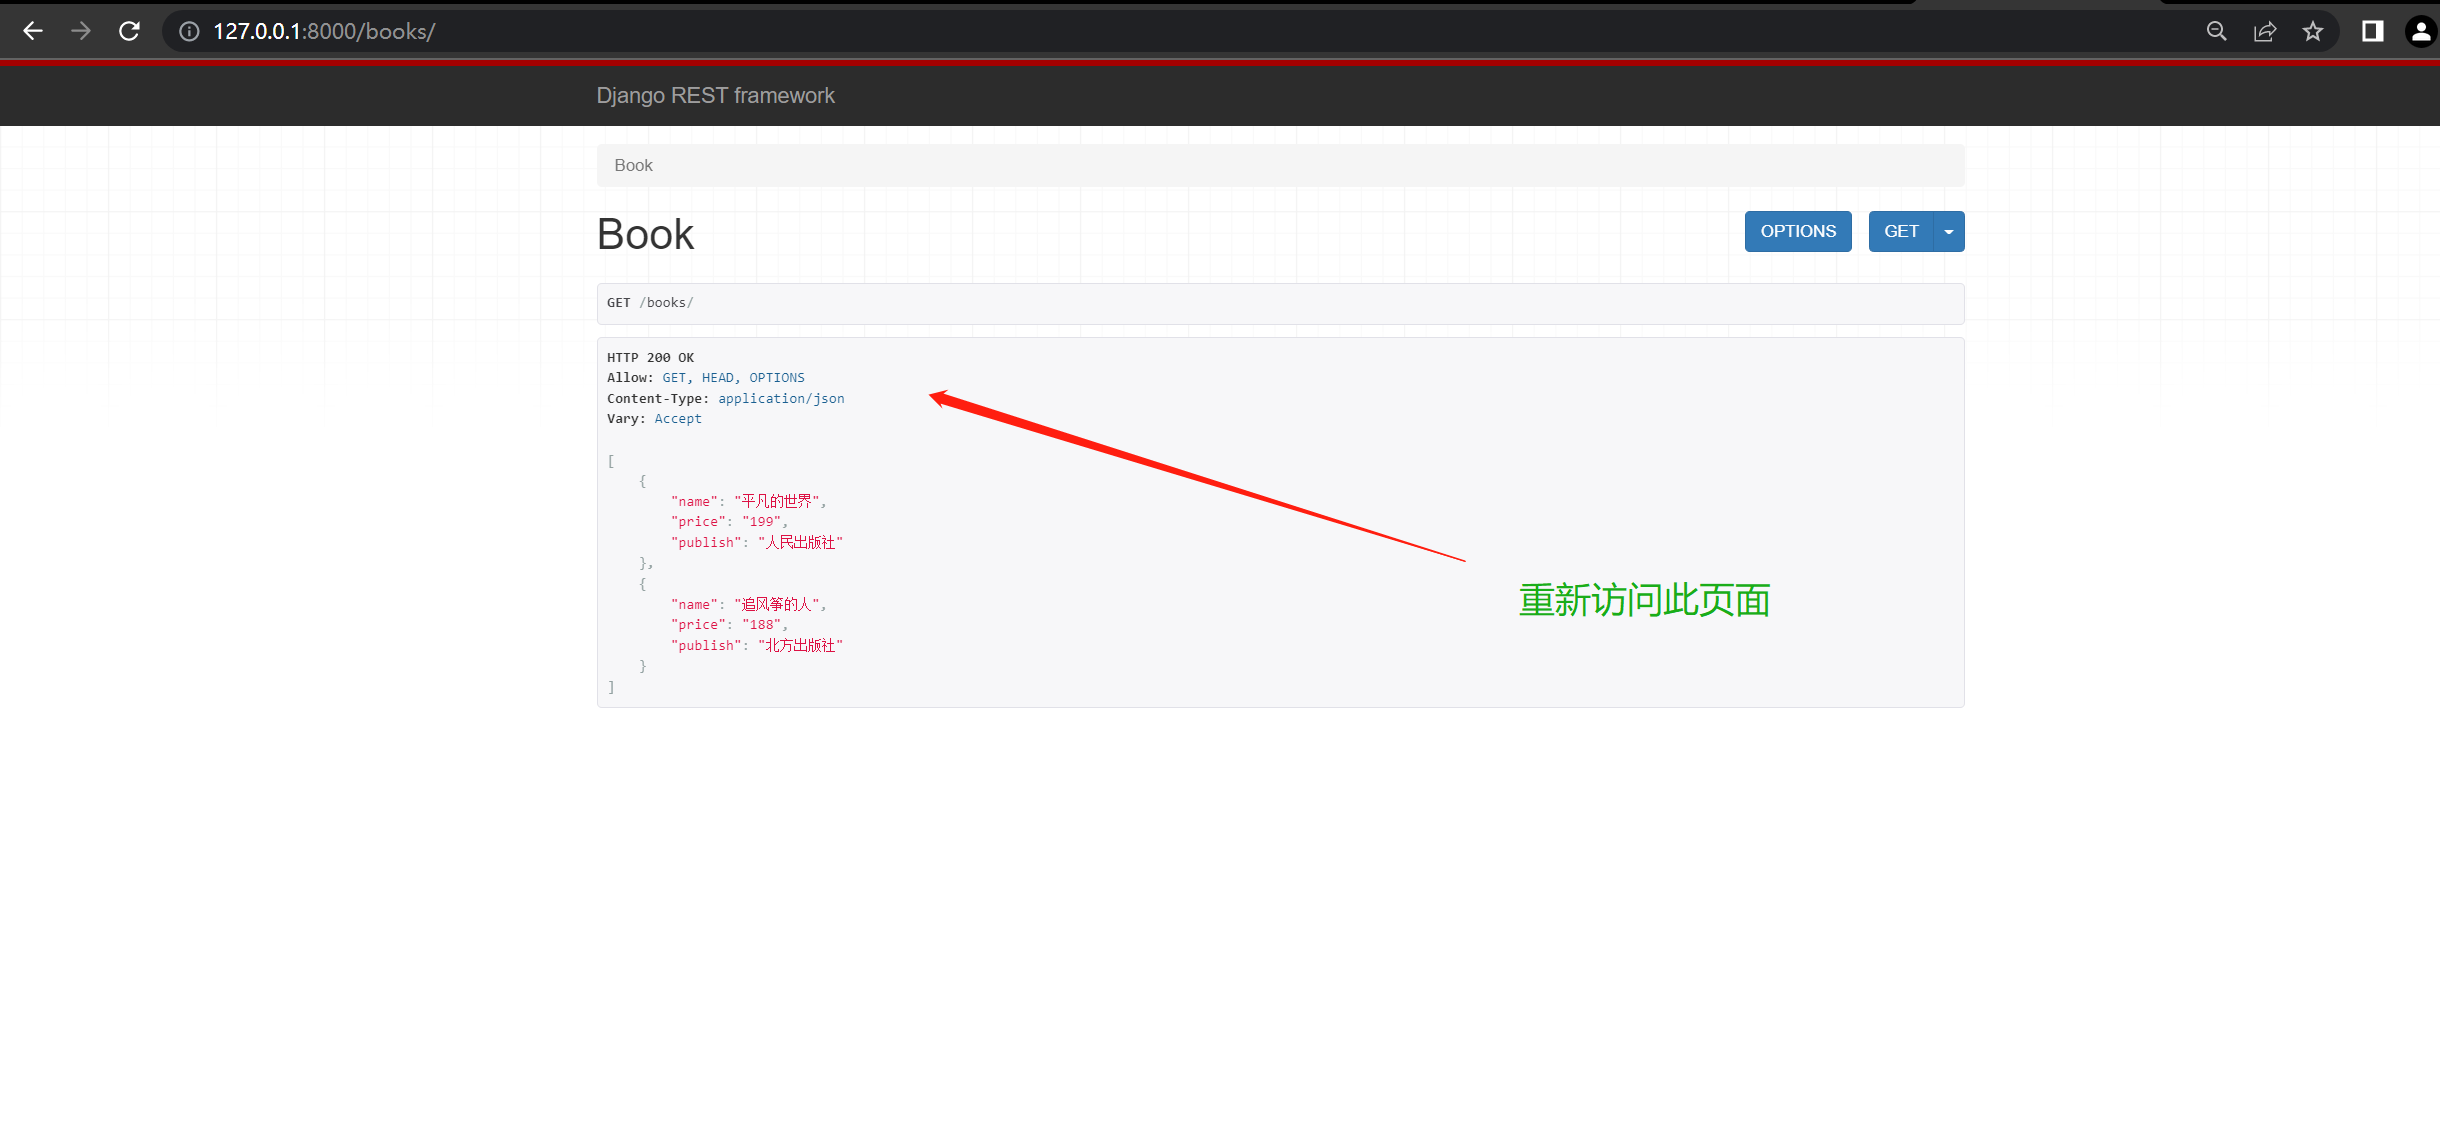Click the browser forward arrow
The image size is (2440, 1137).
pos(81,31)
